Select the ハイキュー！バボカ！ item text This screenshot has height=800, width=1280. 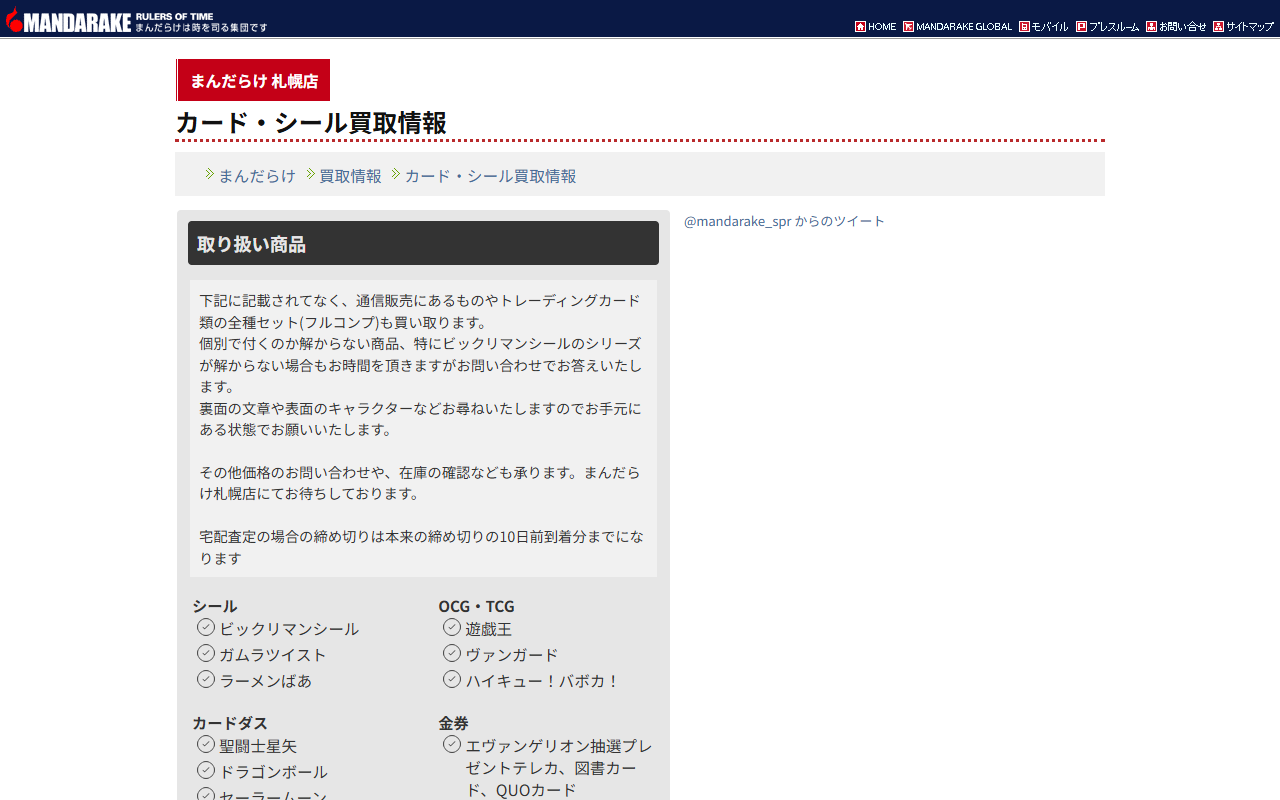click(543, 681)
